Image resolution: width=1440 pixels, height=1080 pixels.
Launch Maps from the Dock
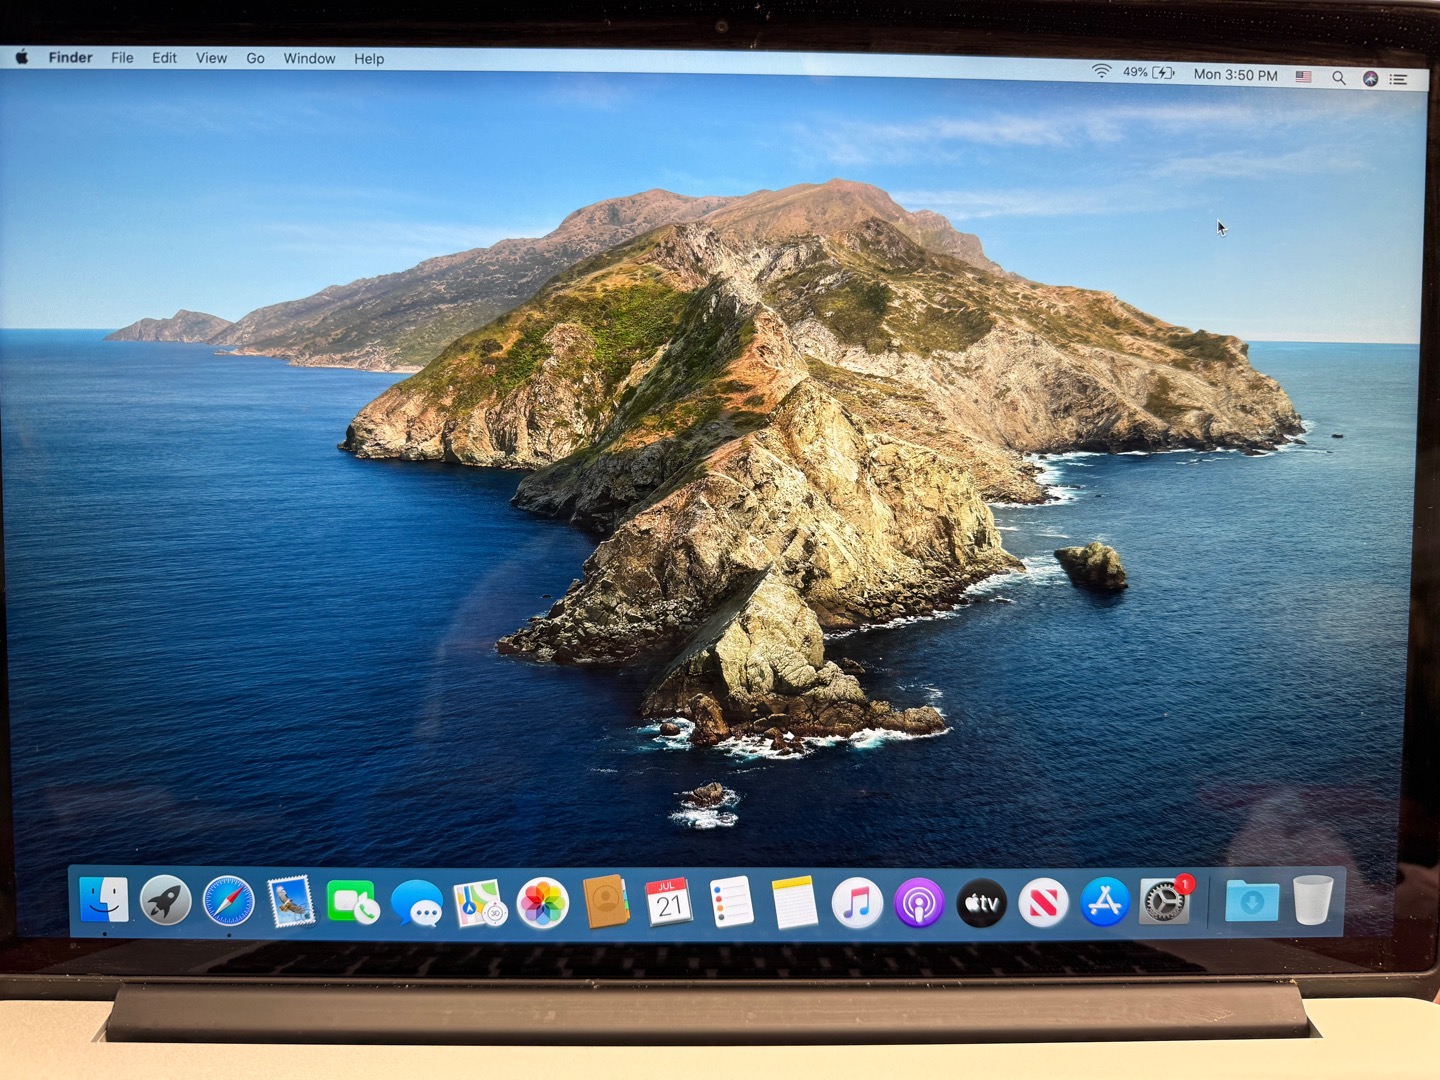[x=479, y=904]
